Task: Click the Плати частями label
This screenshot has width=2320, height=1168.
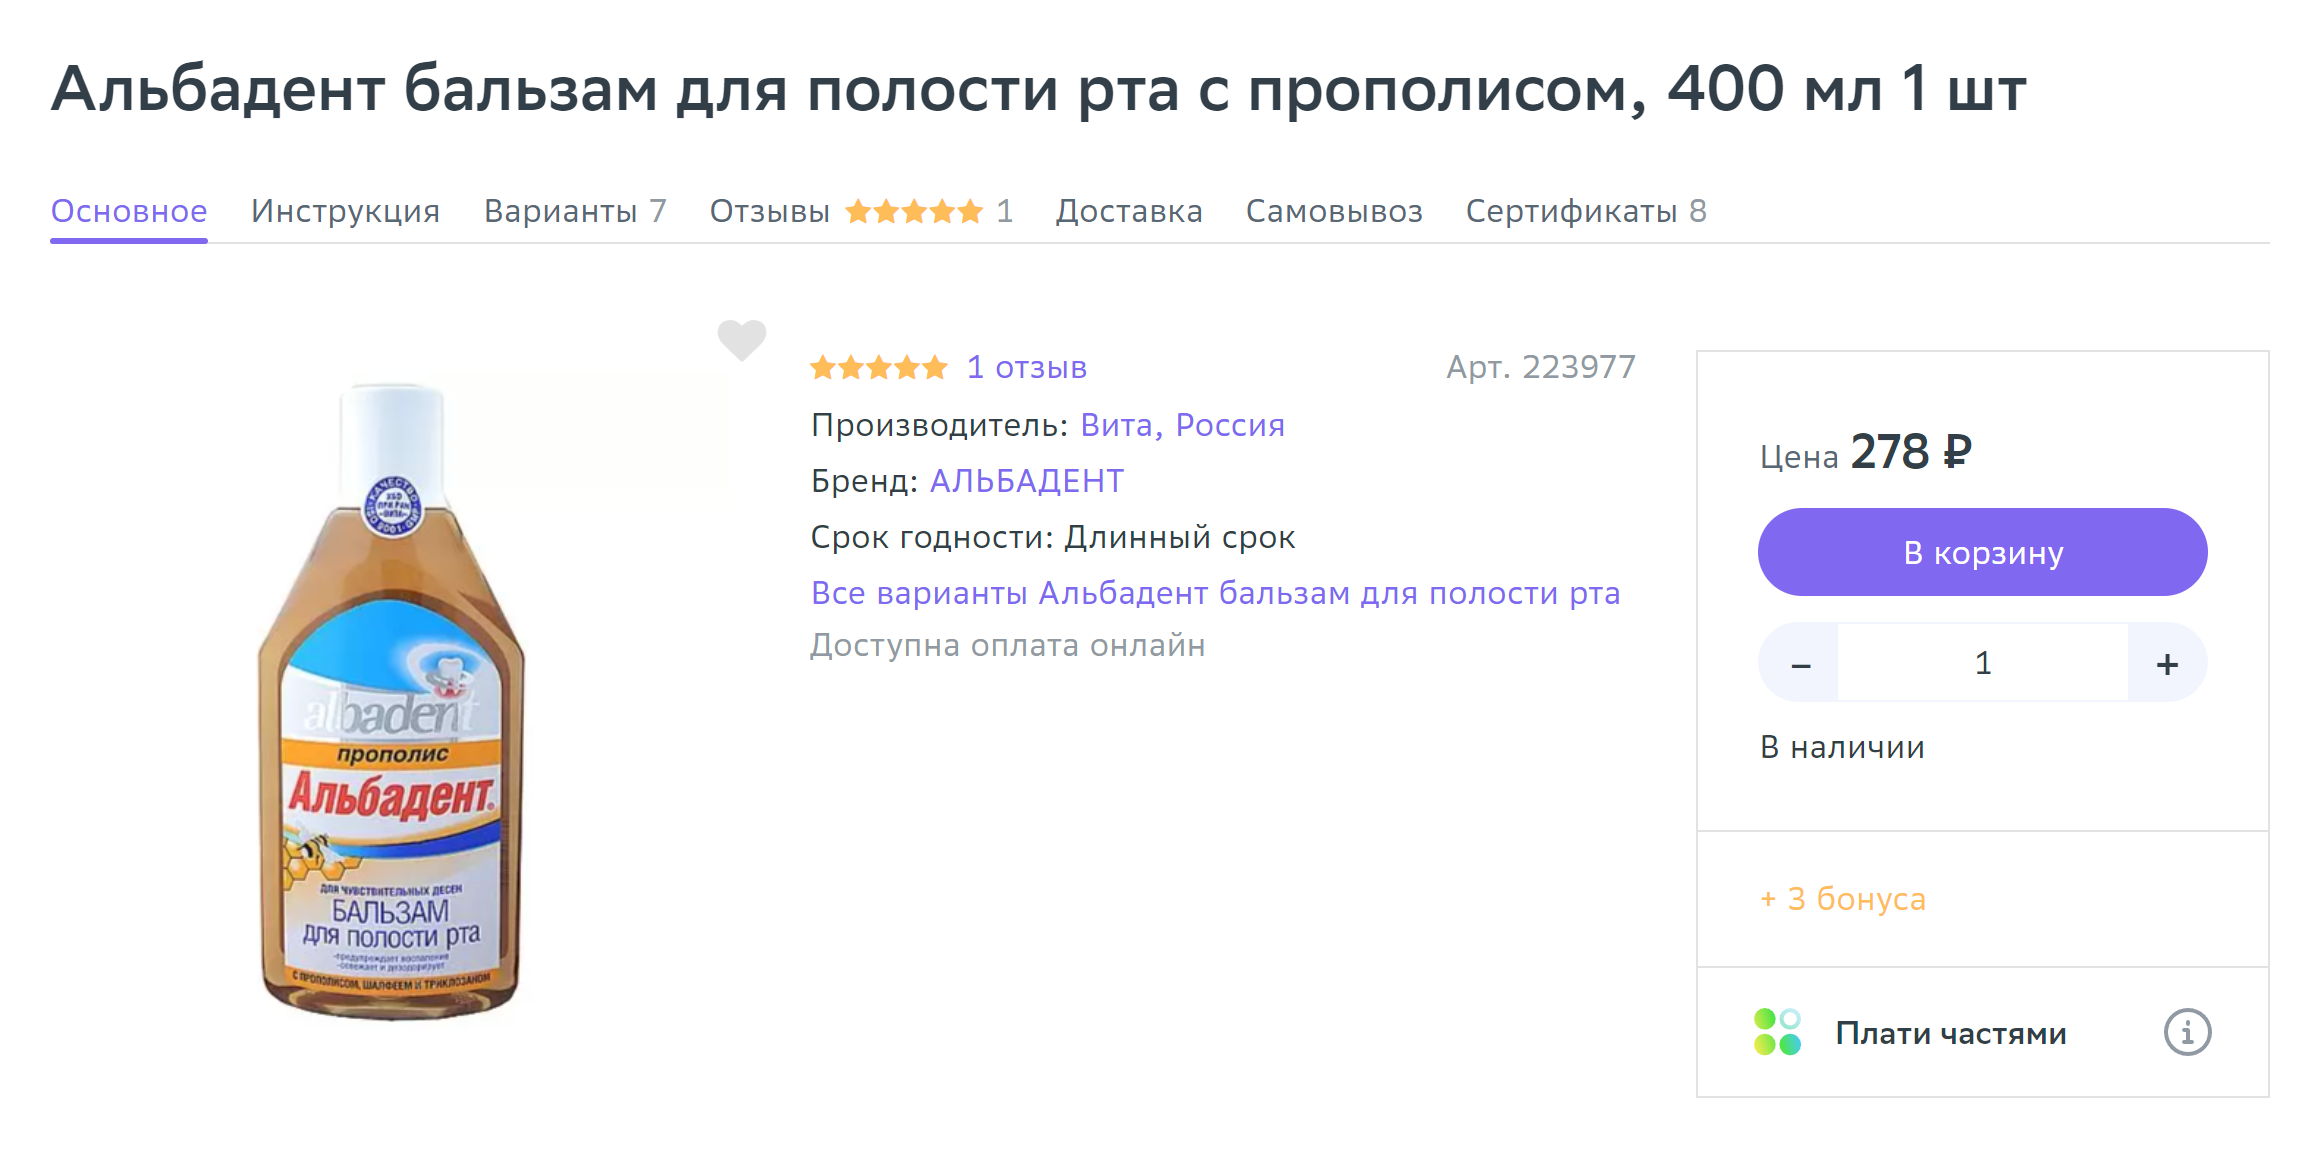Action: [1951, 1033]
